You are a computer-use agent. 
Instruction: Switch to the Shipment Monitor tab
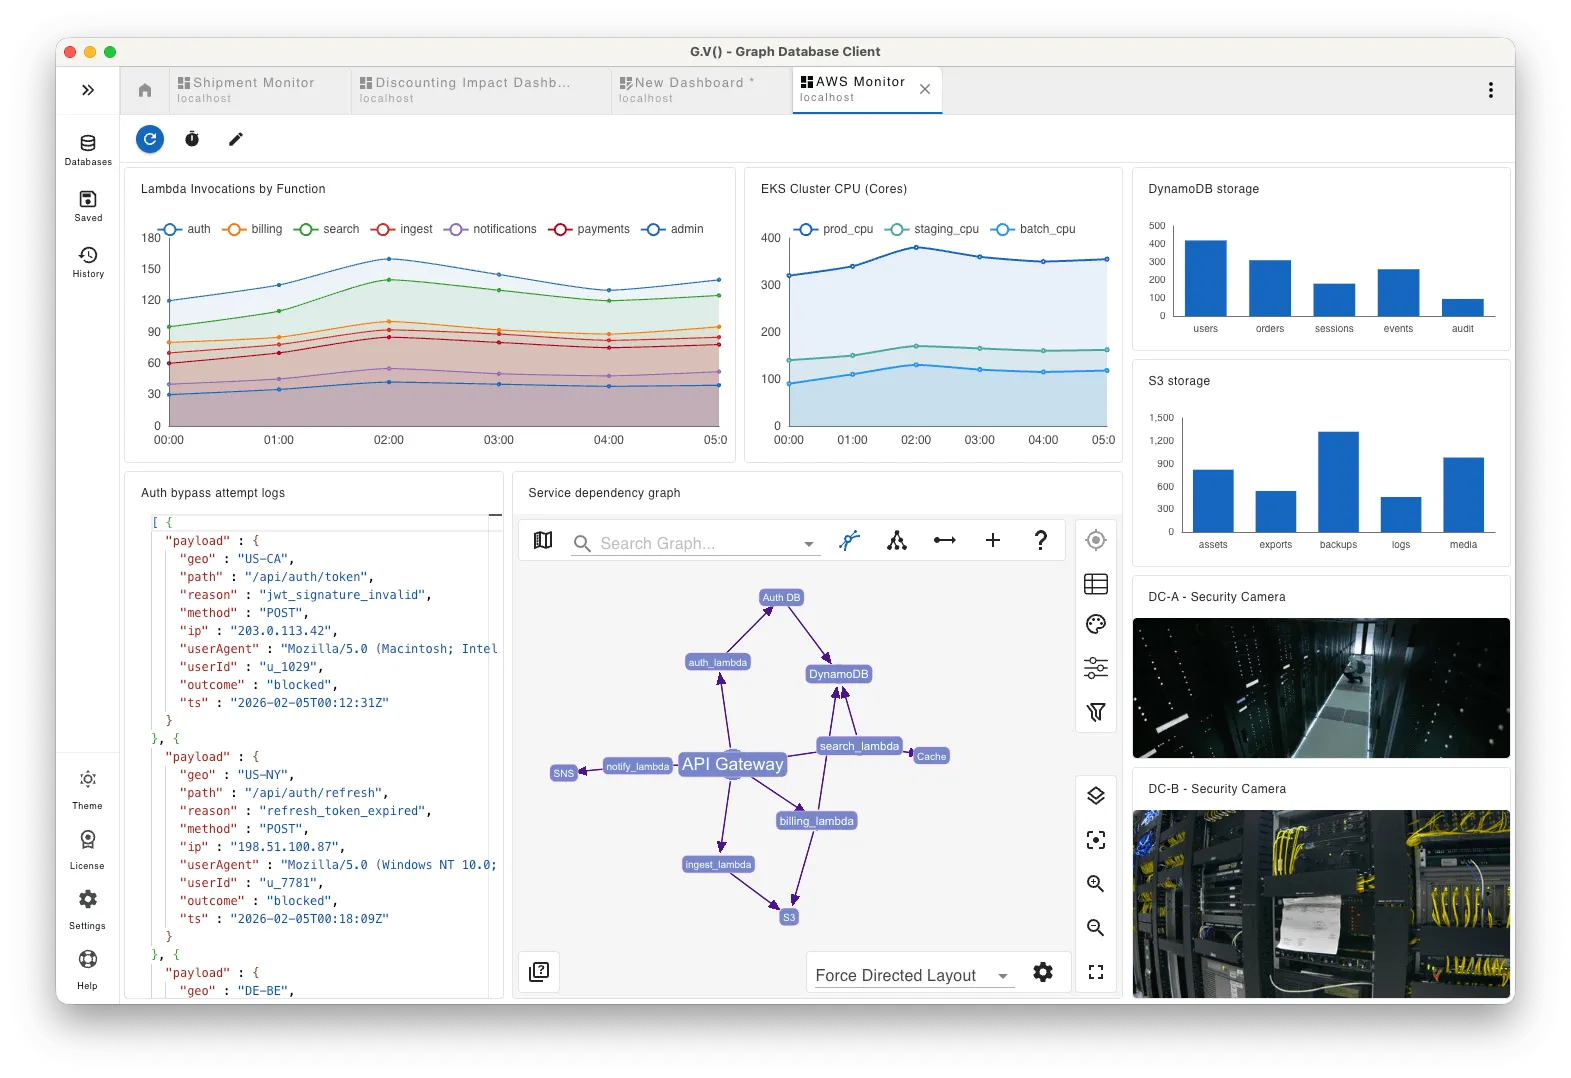[261, 90]
